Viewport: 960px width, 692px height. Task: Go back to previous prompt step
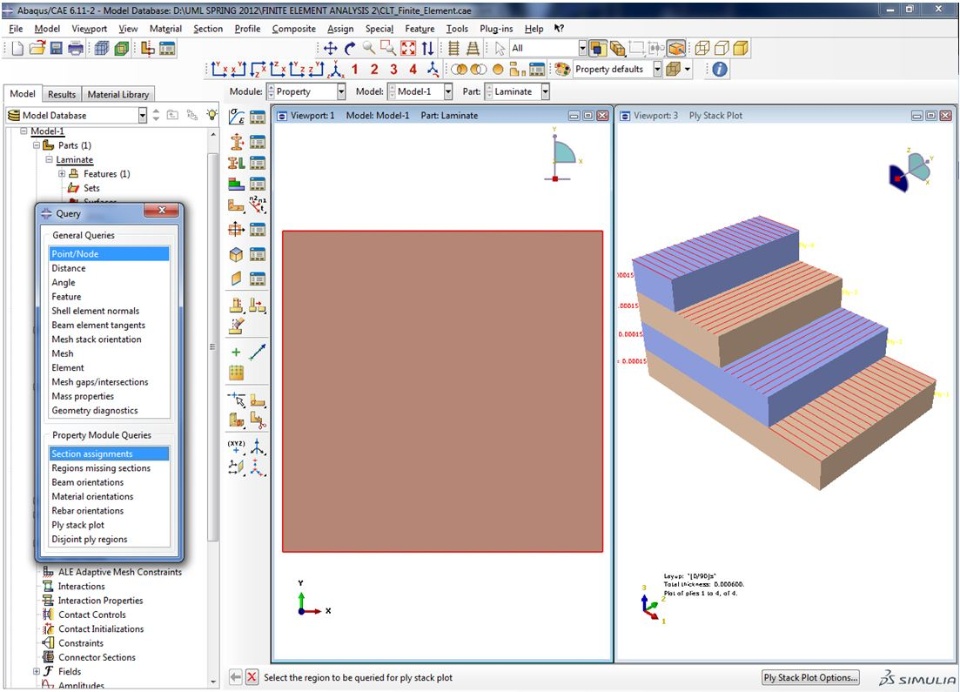pyautogui.click(x=235, y=677)
